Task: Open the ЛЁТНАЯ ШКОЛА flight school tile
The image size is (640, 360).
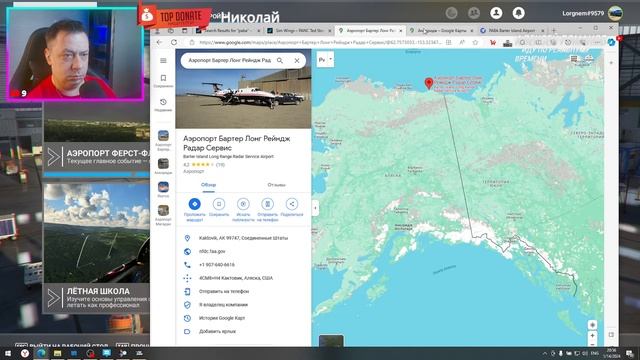Action: click(96, 248)
